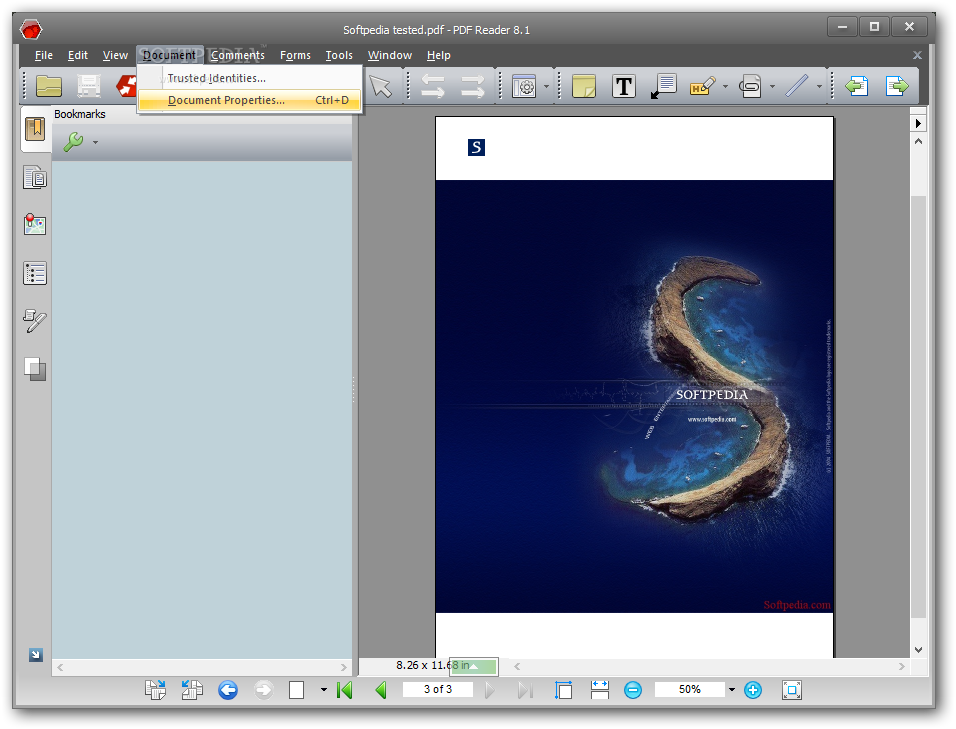This screenshot has width=956, height=729.
Task: Open the Help menu
Action: [438, 55]
